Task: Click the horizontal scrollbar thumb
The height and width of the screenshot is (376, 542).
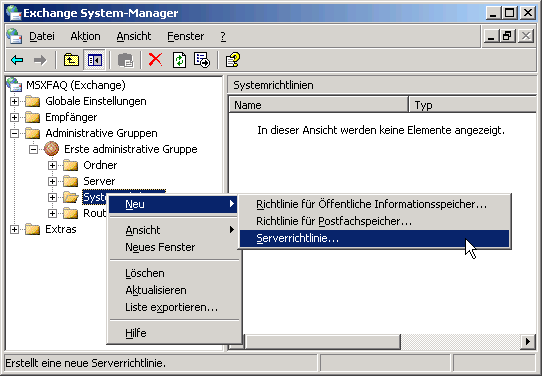Action: click(x=322, y=342)
